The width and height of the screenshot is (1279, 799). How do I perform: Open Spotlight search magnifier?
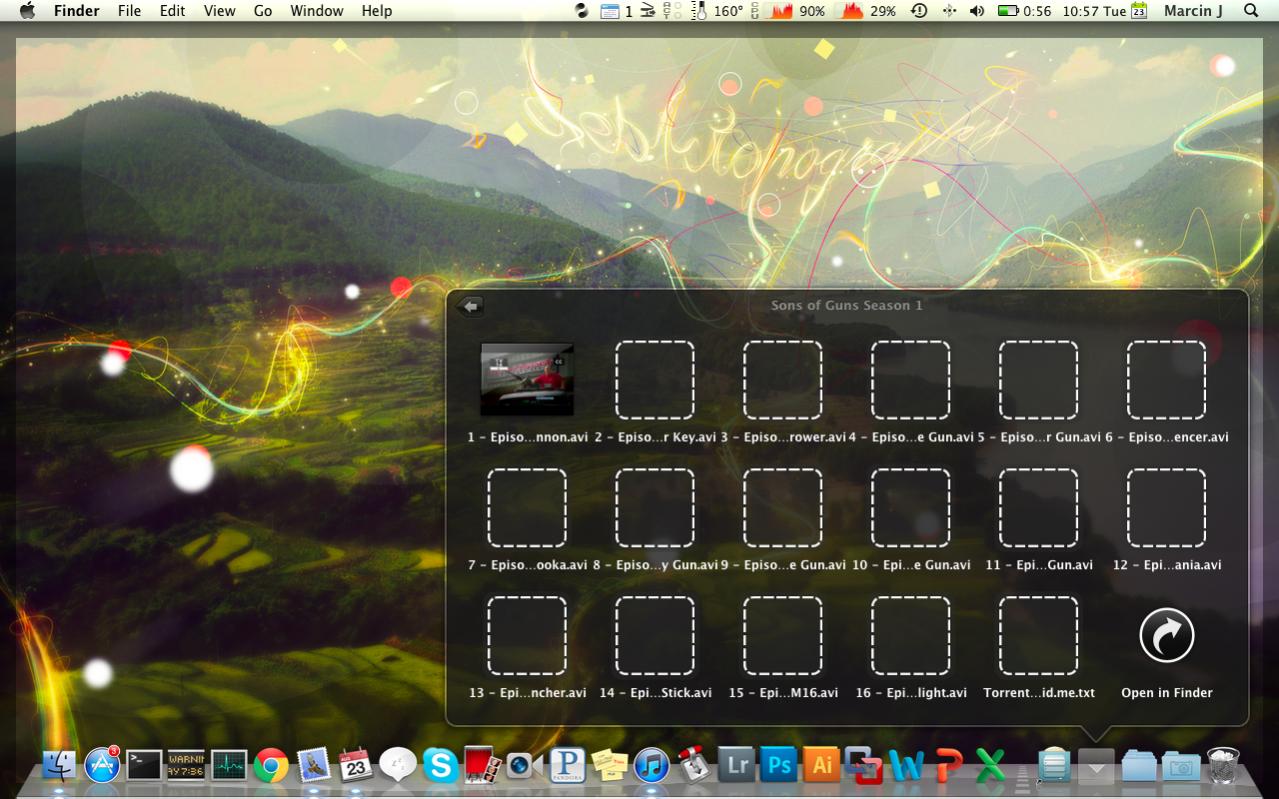pyautogui.click(x=1251, y=11)
